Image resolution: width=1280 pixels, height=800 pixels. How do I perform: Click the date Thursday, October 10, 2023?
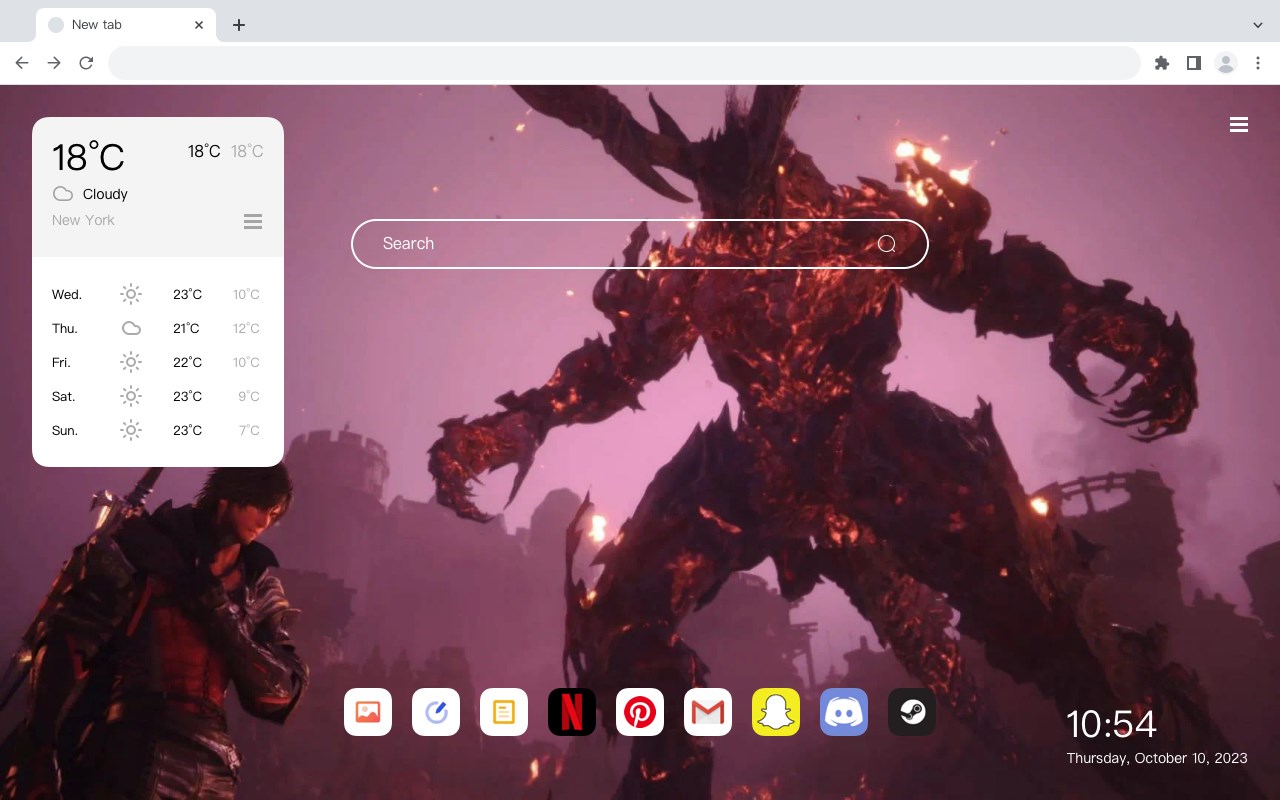coord(1157,758)
